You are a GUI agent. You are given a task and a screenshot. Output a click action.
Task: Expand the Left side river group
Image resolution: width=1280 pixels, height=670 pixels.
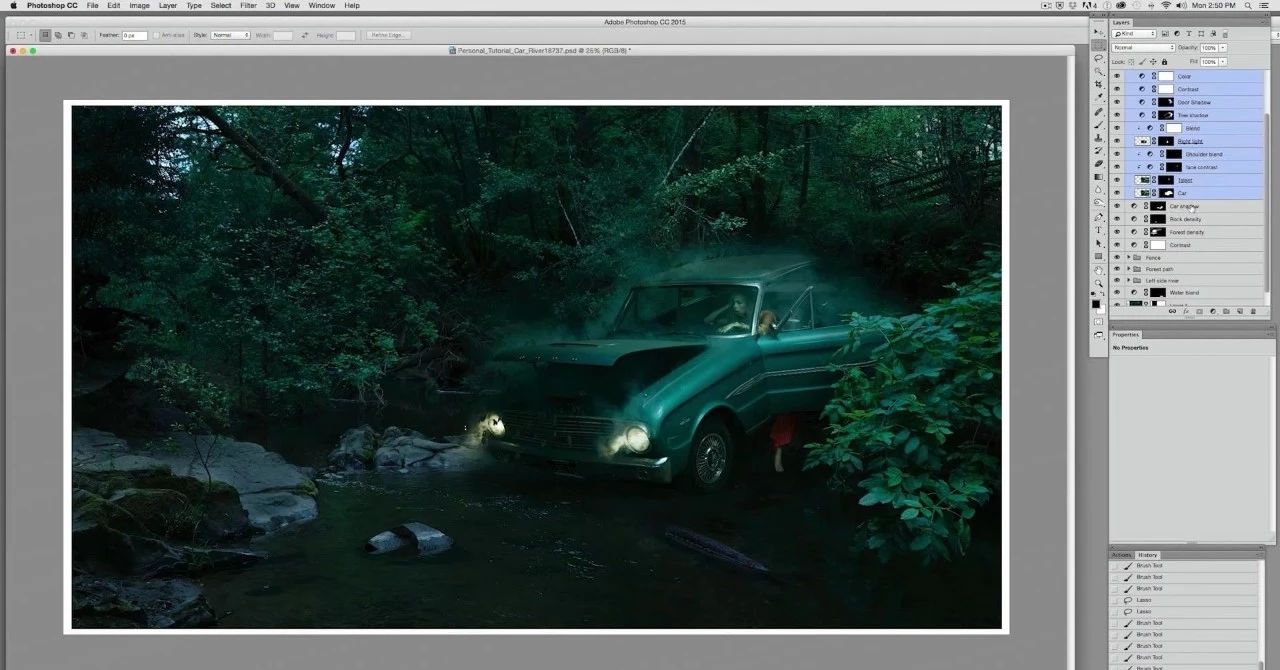tap(1129, 281)
